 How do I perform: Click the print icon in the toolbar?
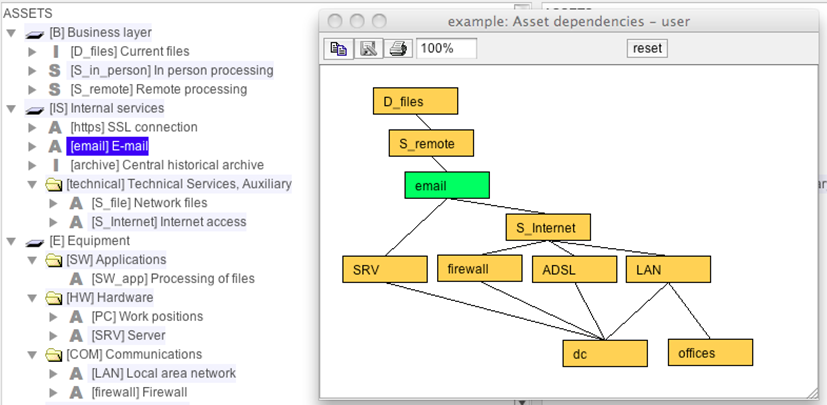click(396, 48)
